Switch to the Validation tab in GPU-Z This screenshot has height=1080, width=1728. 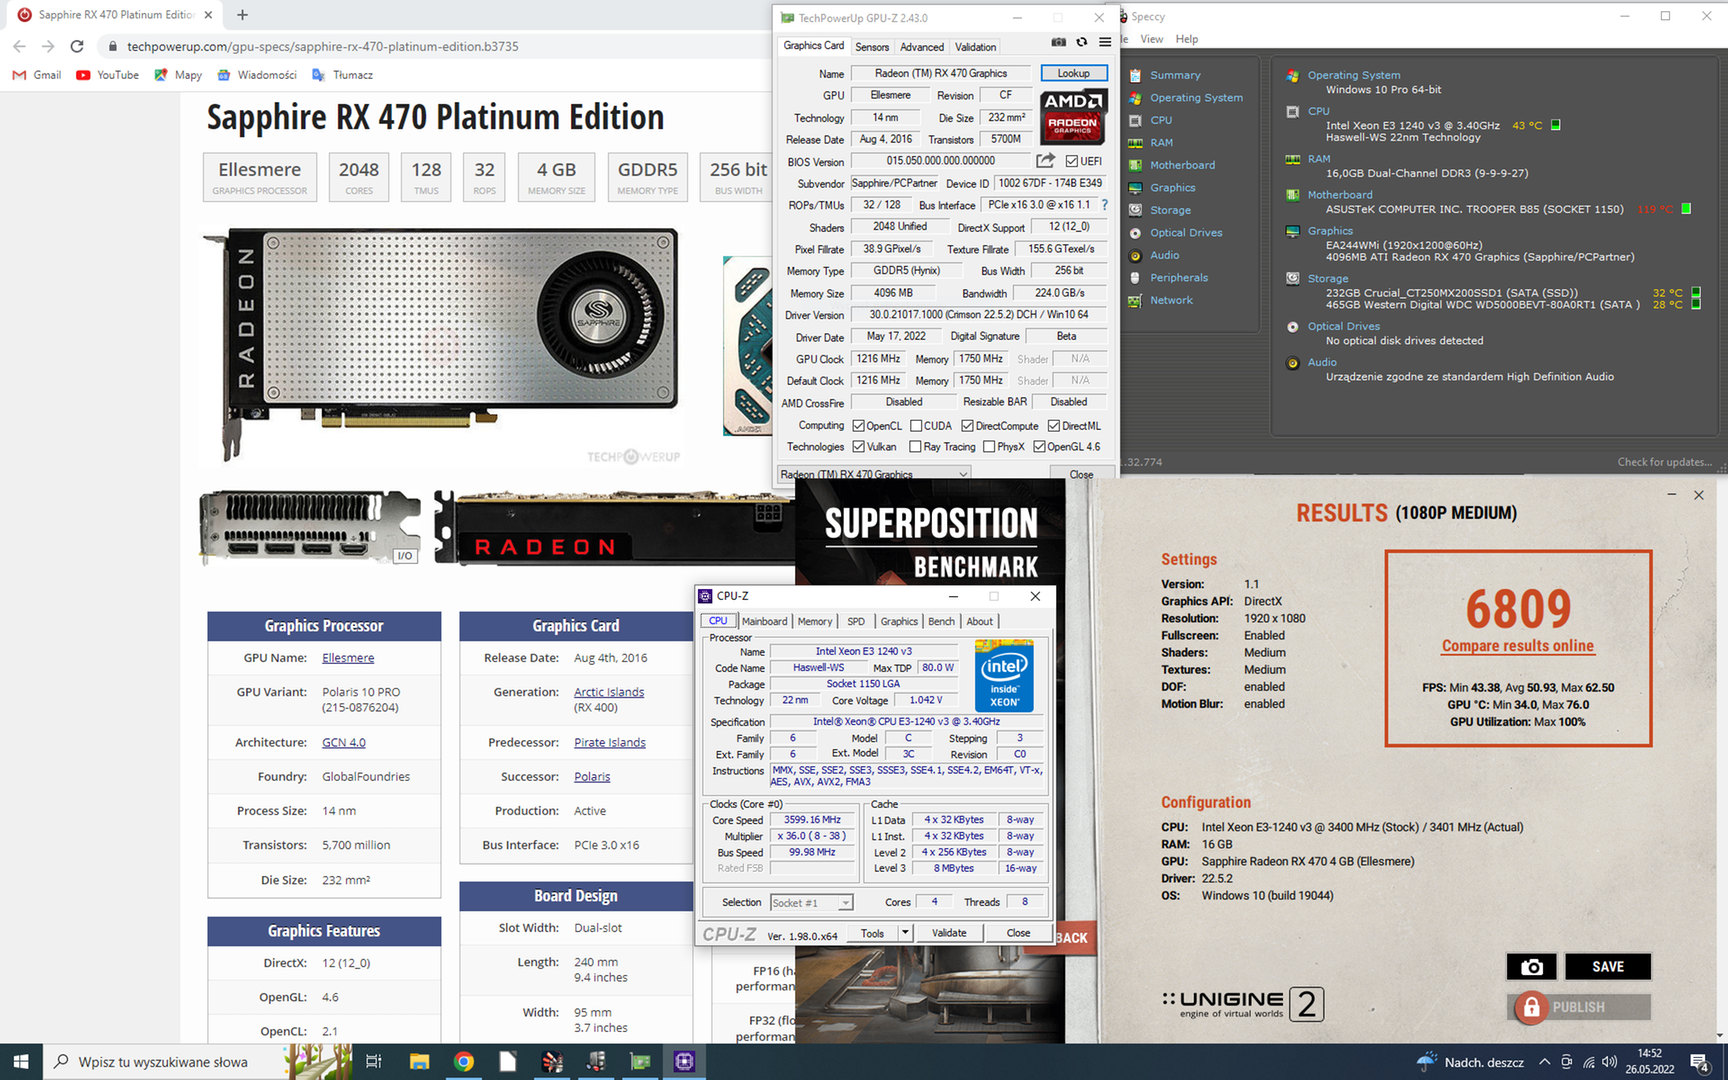[975, 47]
